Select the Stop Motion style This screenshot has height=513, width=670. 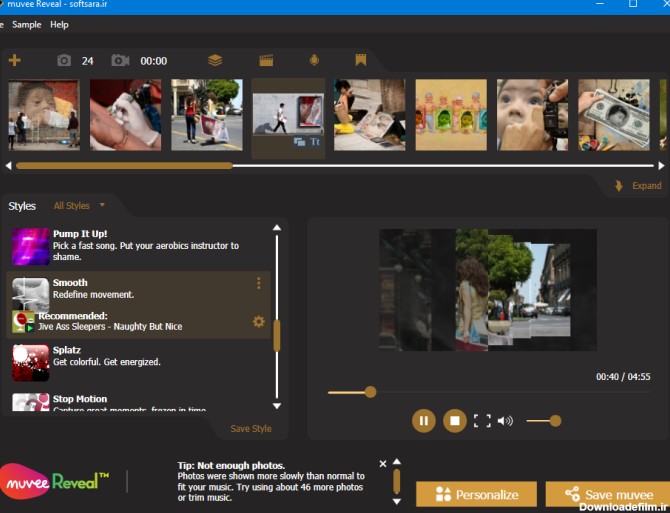tap(139, 402)
